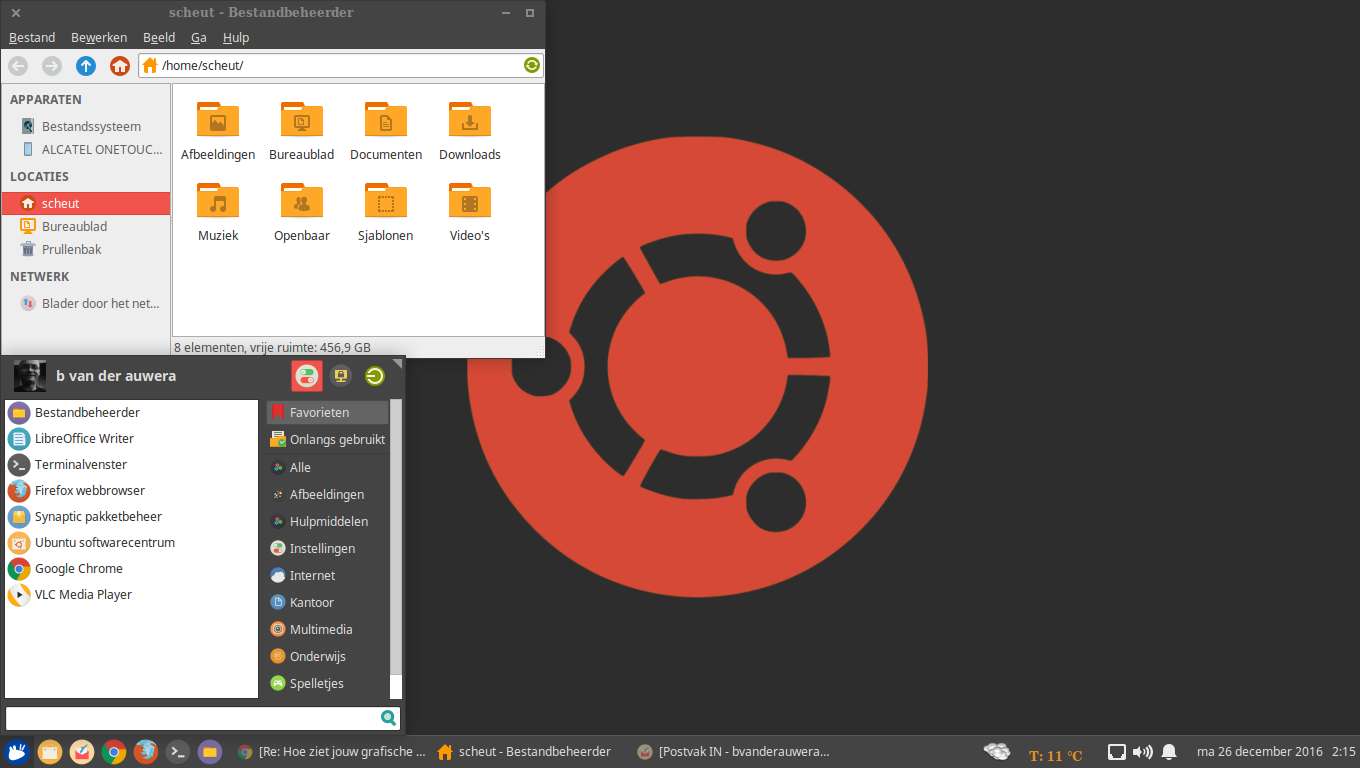This screenshot has width=1360, height=768.
Task: Launch Firefox webbrowser from the menu
Action: coord(131,490)
